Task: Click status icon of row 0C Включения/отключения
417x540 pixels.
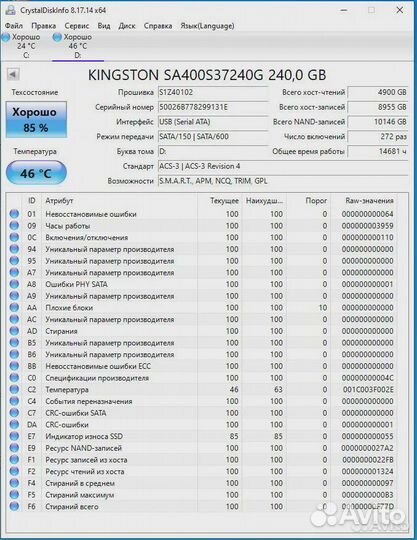Action: point(14,237)
